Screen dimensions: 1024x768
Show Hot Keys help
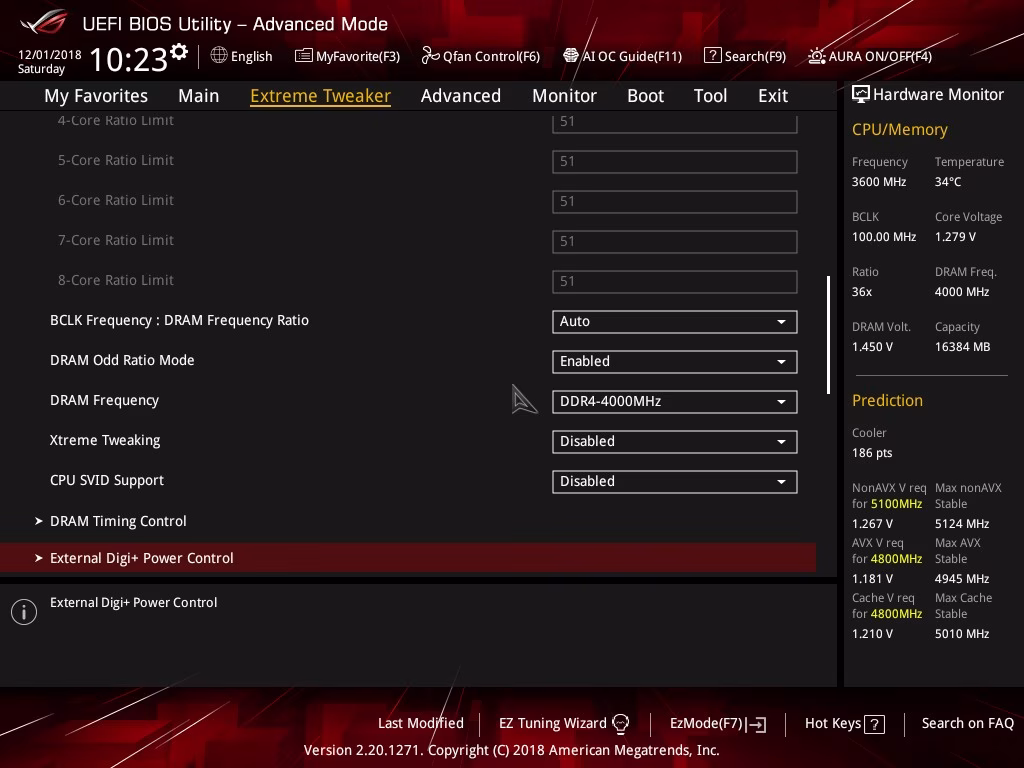pos(844,724)
